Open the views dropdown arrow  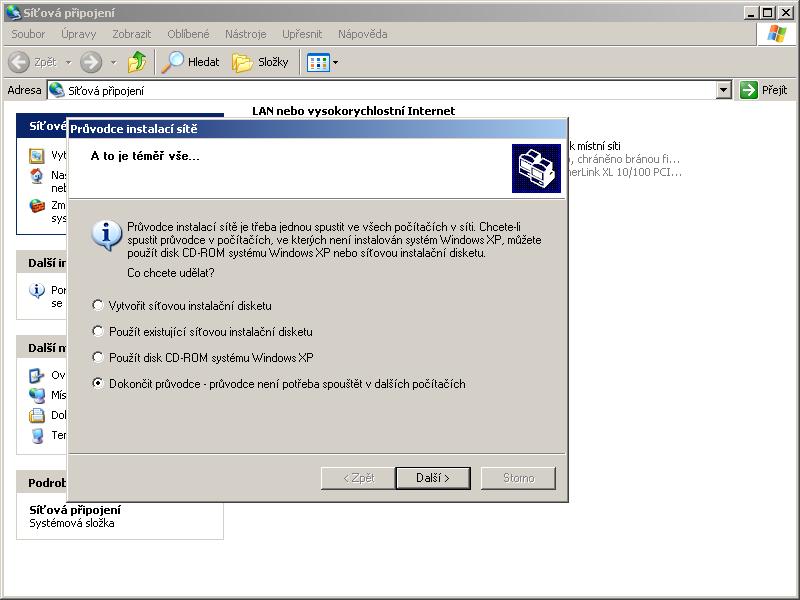coord(335,62)
